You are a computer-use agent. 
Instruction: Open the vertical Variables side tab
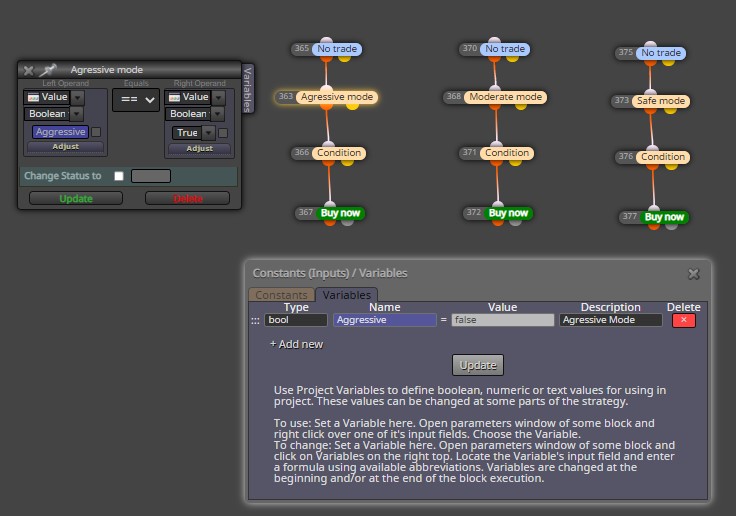click(248, 89)
